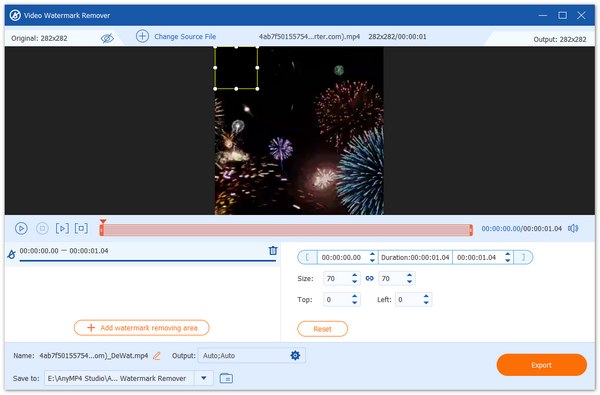This screenshot has height=395, width=600.
Task: Click the bottom-right handle of the selection box
Action: coord(257,89)
